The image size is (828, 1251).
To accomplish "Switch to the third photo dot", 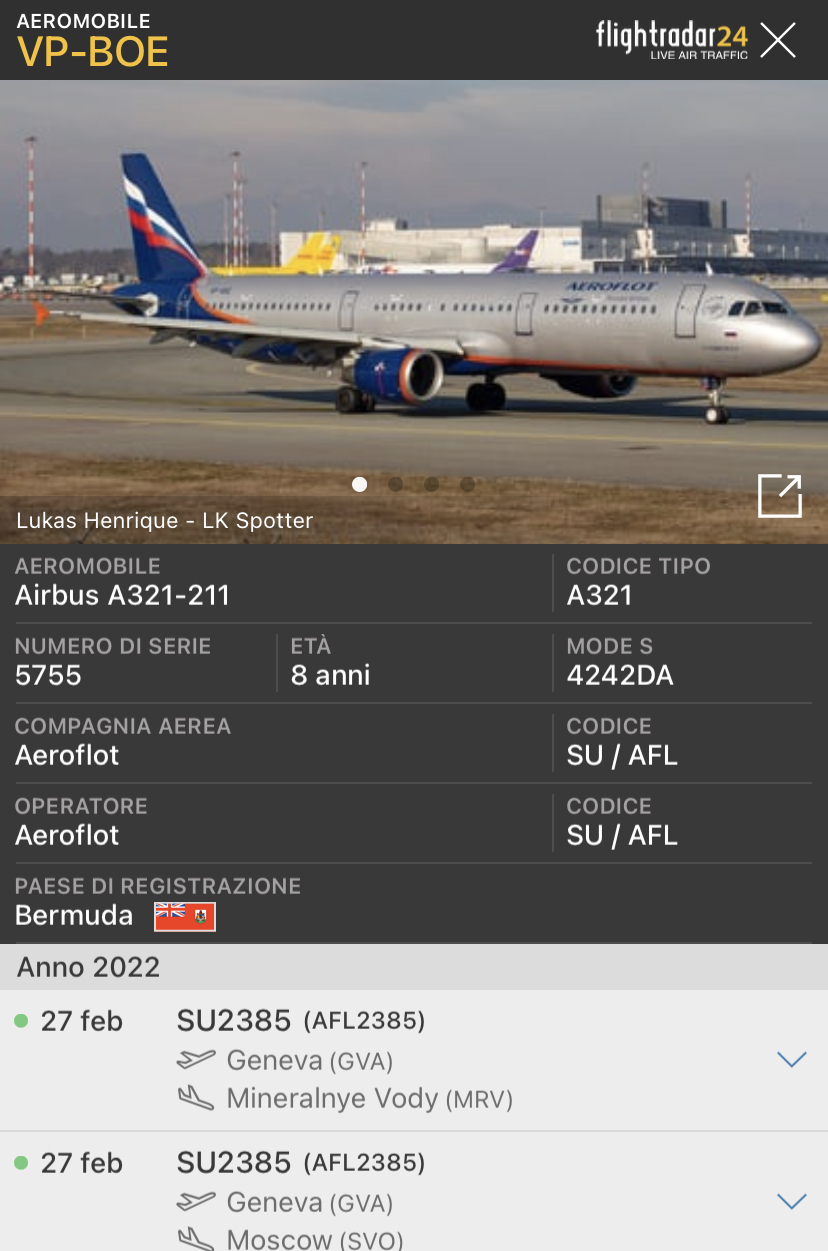I will 432,485.
